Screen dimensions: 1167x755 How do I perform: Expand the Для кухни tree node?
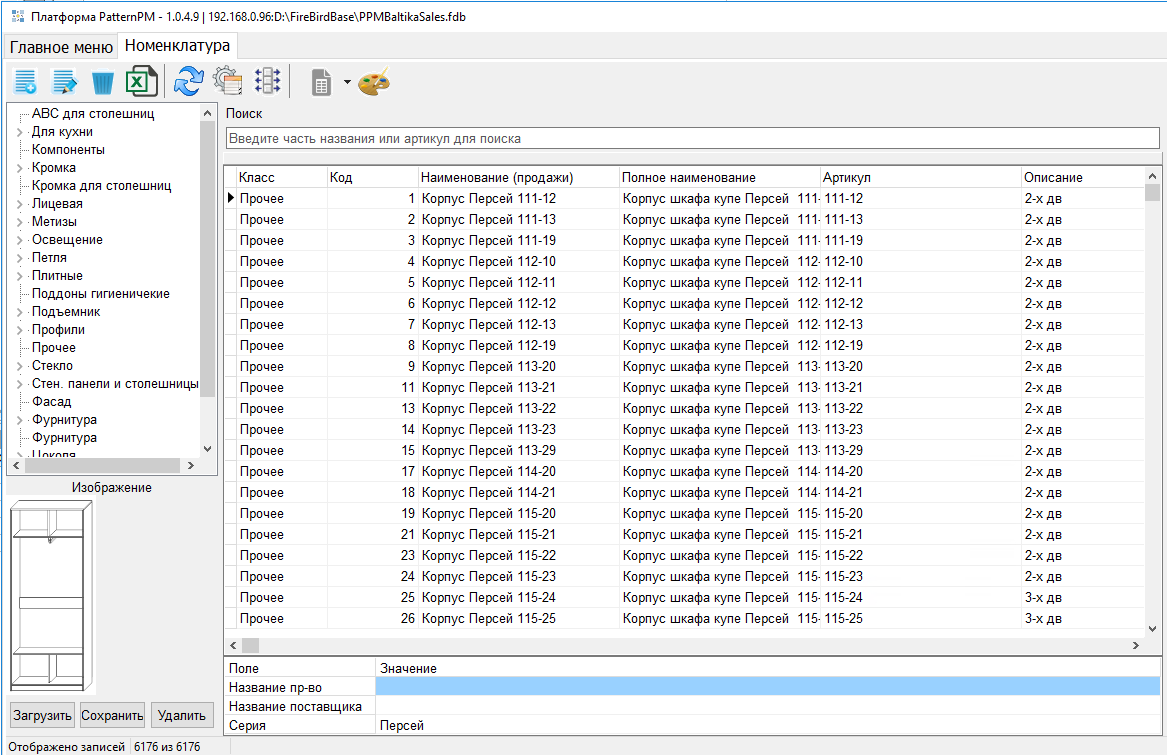[x=20, y=132]
